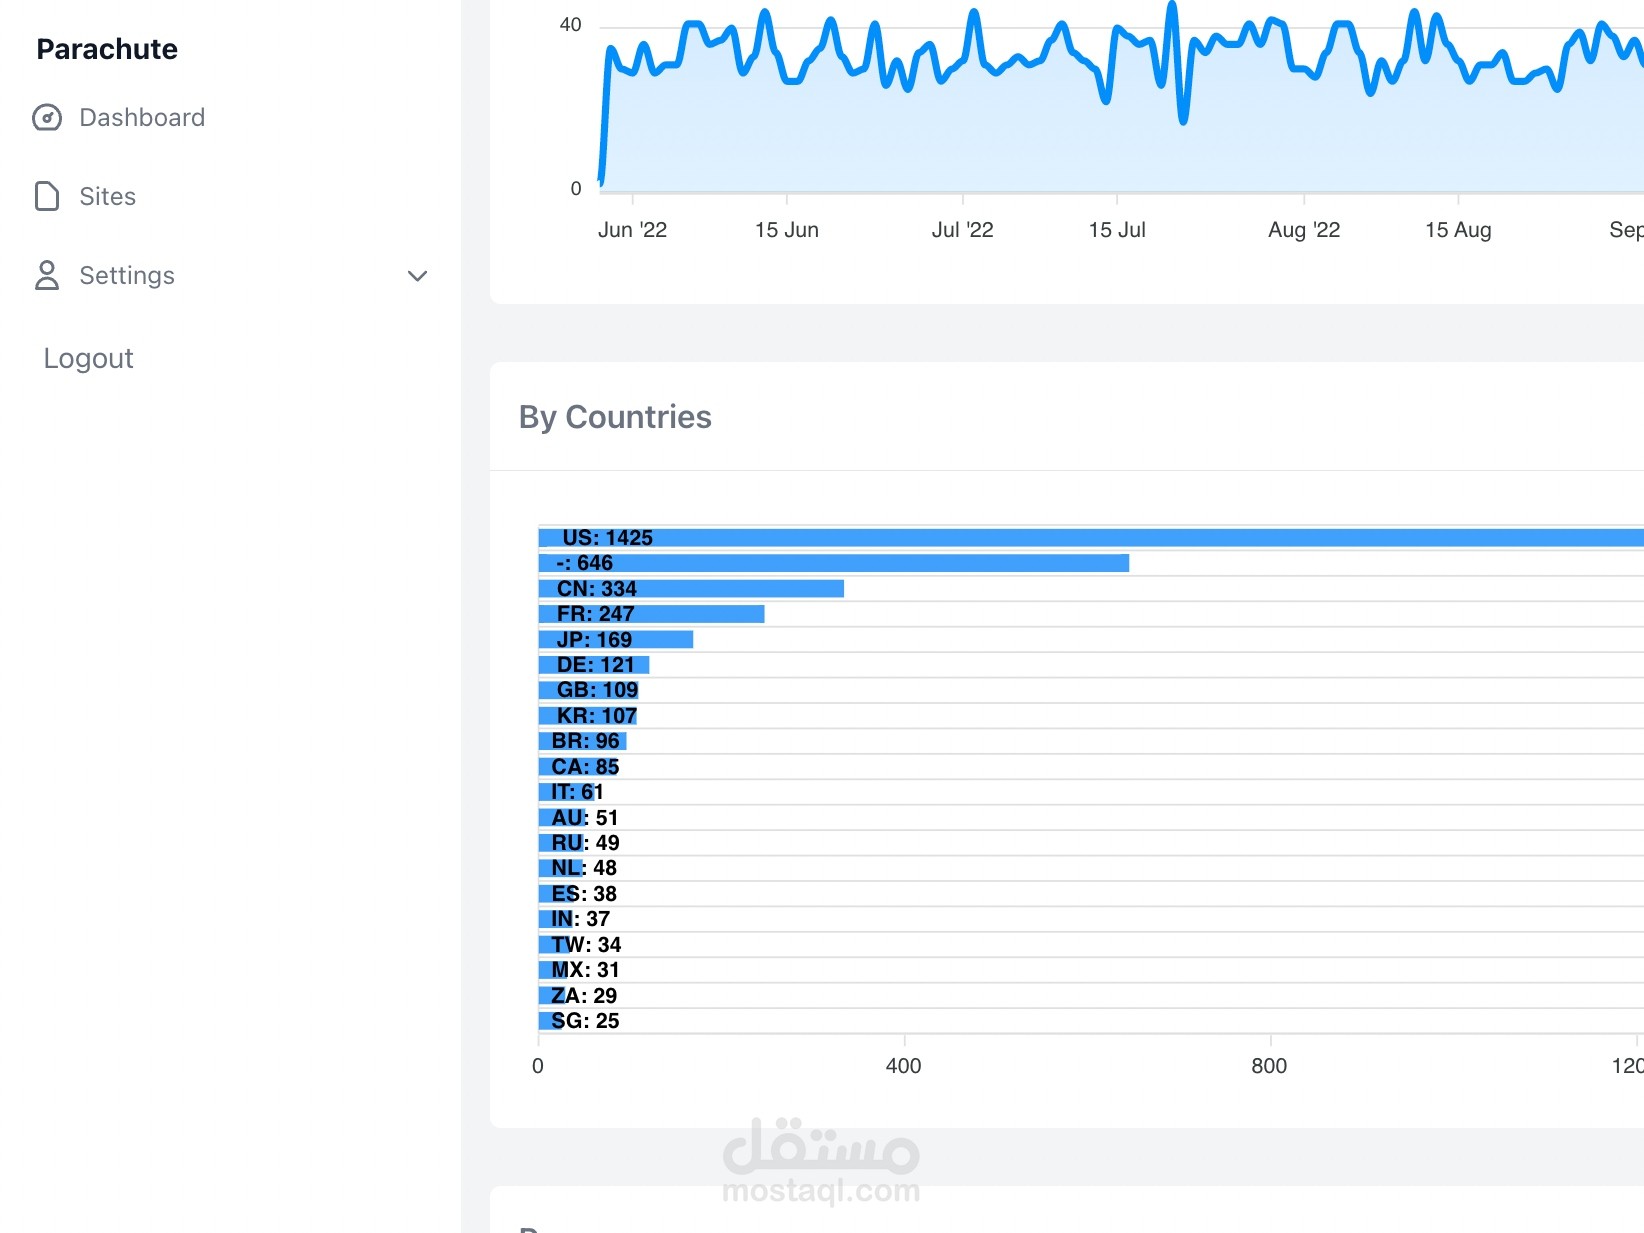Image resolution: width=1644 pixels, height=1233 pixels.
Task: Open the Sites menu item
Action: [x=107, y=196]
